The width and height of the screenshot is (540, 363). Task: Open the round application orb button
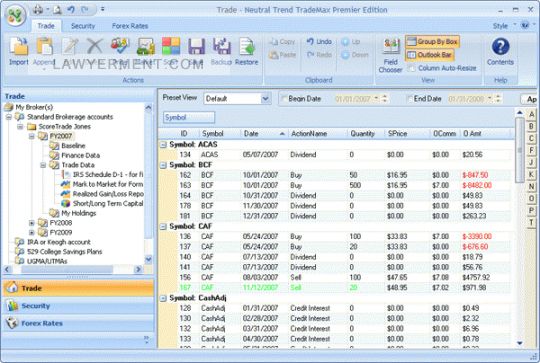(15, 15)
